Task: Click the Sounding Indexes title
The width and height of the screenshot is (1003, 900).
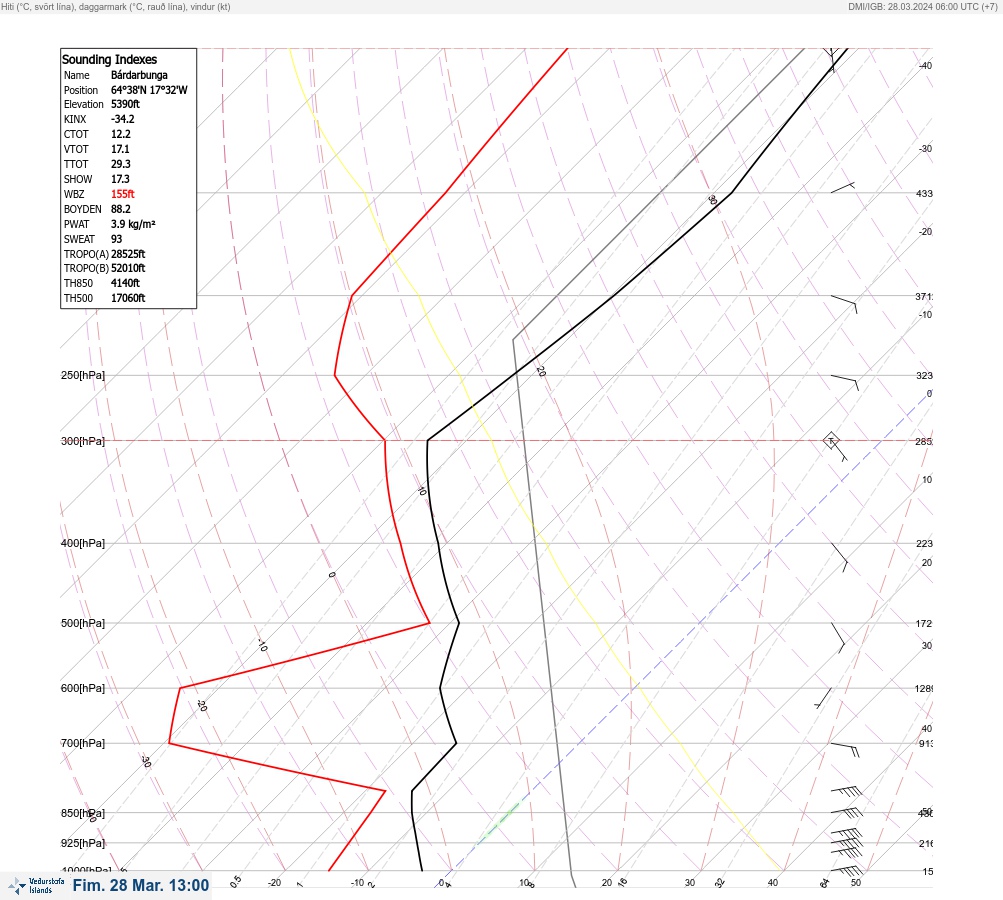Action: point(109,59)
